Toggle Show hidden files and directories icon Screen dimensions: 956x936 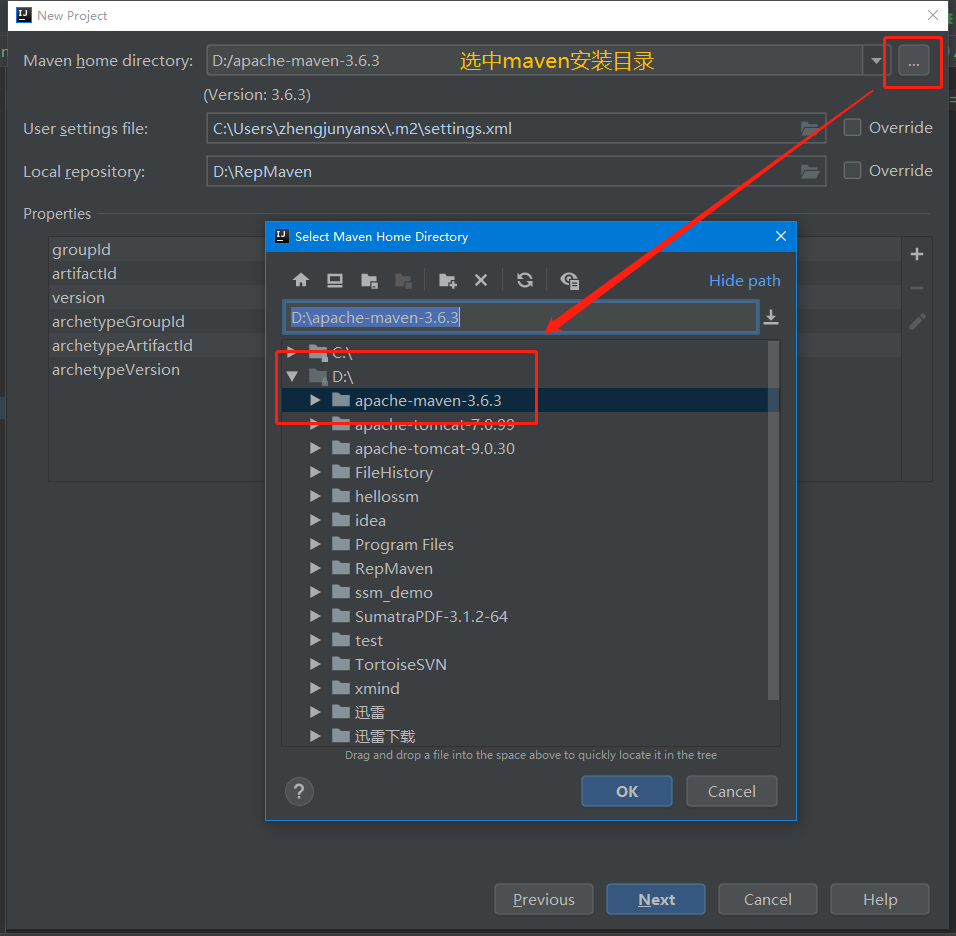click(569, 280)
